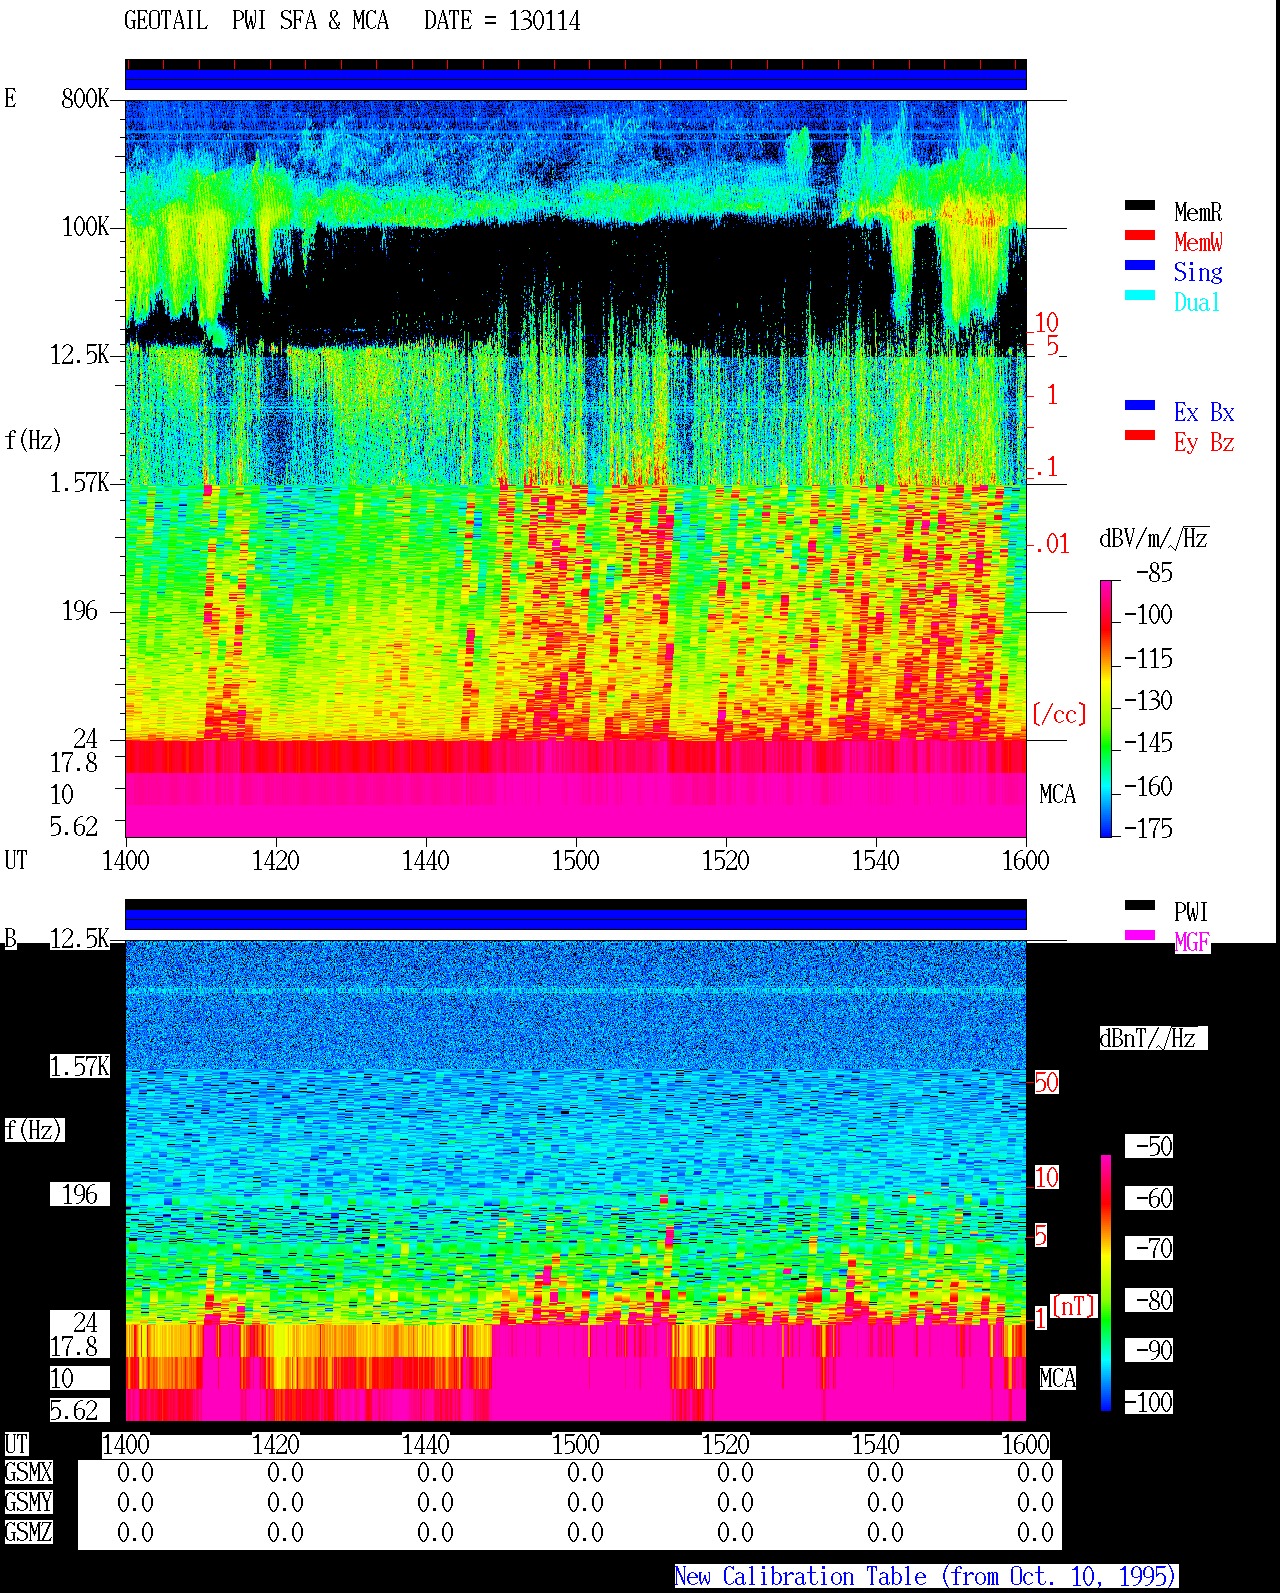Click the 1.57K label on magnetic panel
1280x1593 pixels.
point(80,1066)
